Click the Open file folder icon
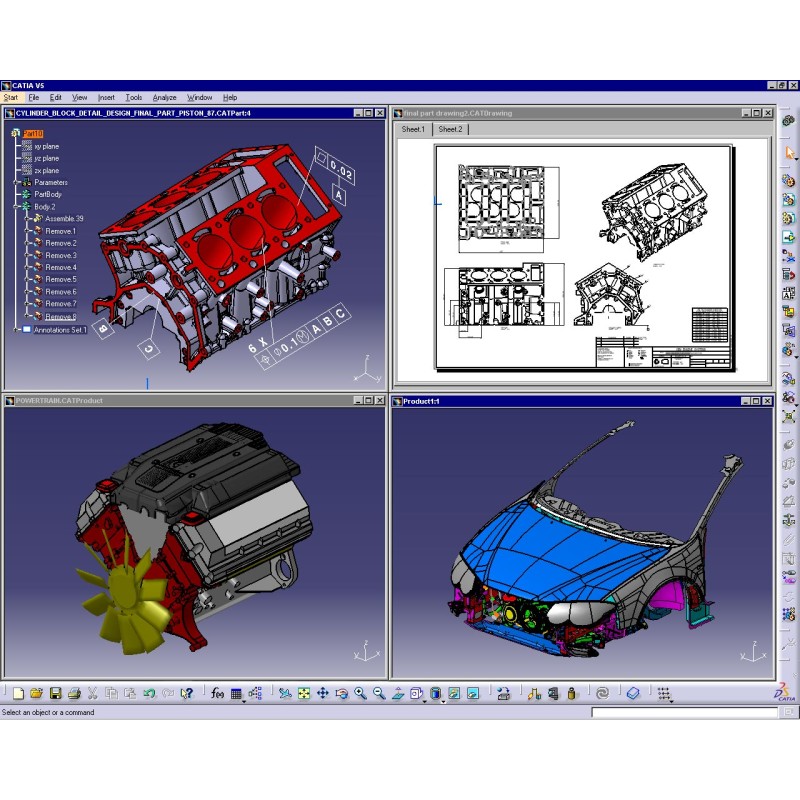Screen dimensions: 800x800 coord(36,693)
